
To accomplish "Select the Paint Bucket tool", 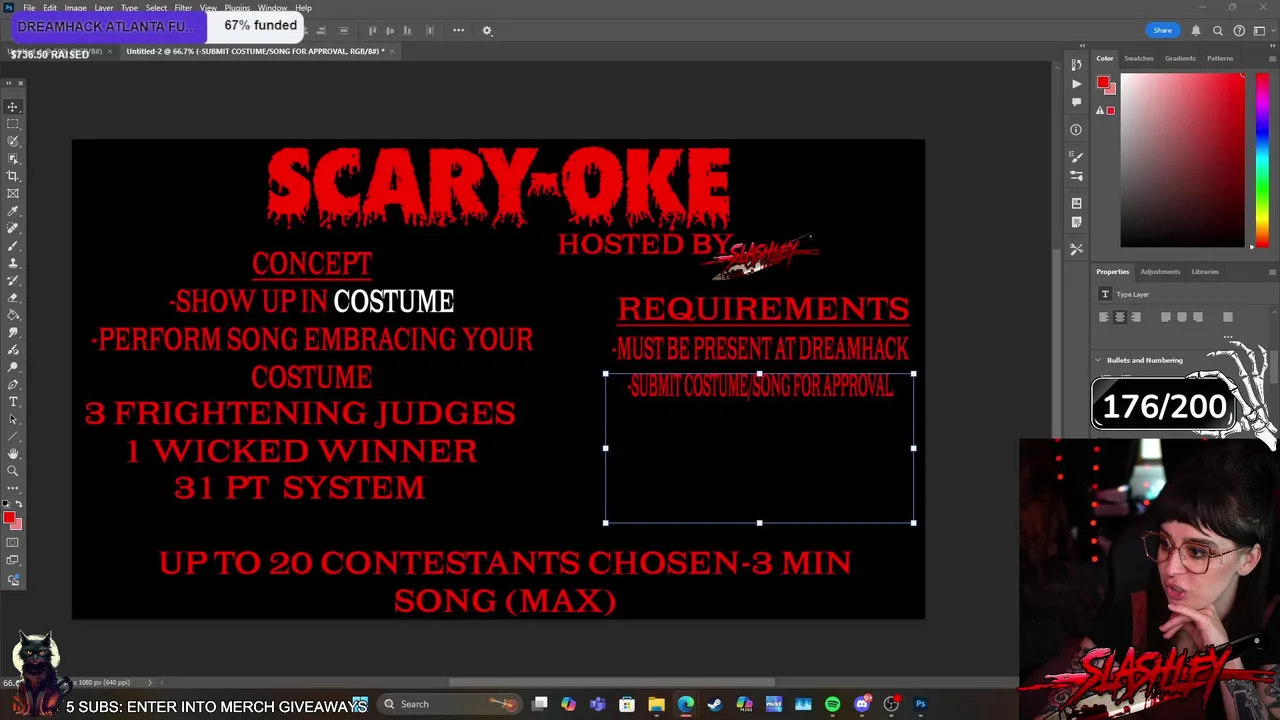I will tap(13, 315).
